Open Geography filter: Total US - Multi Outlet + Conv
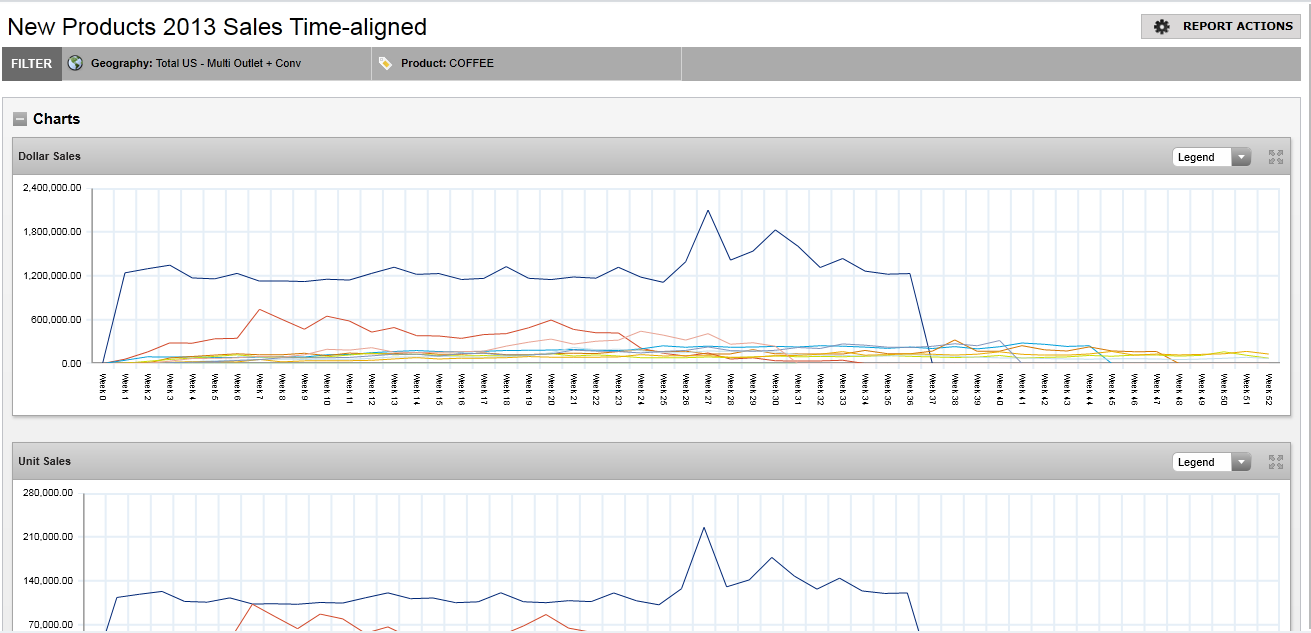Image resolution: width=1311 pixels, height=633 pixels. point(195,64)
